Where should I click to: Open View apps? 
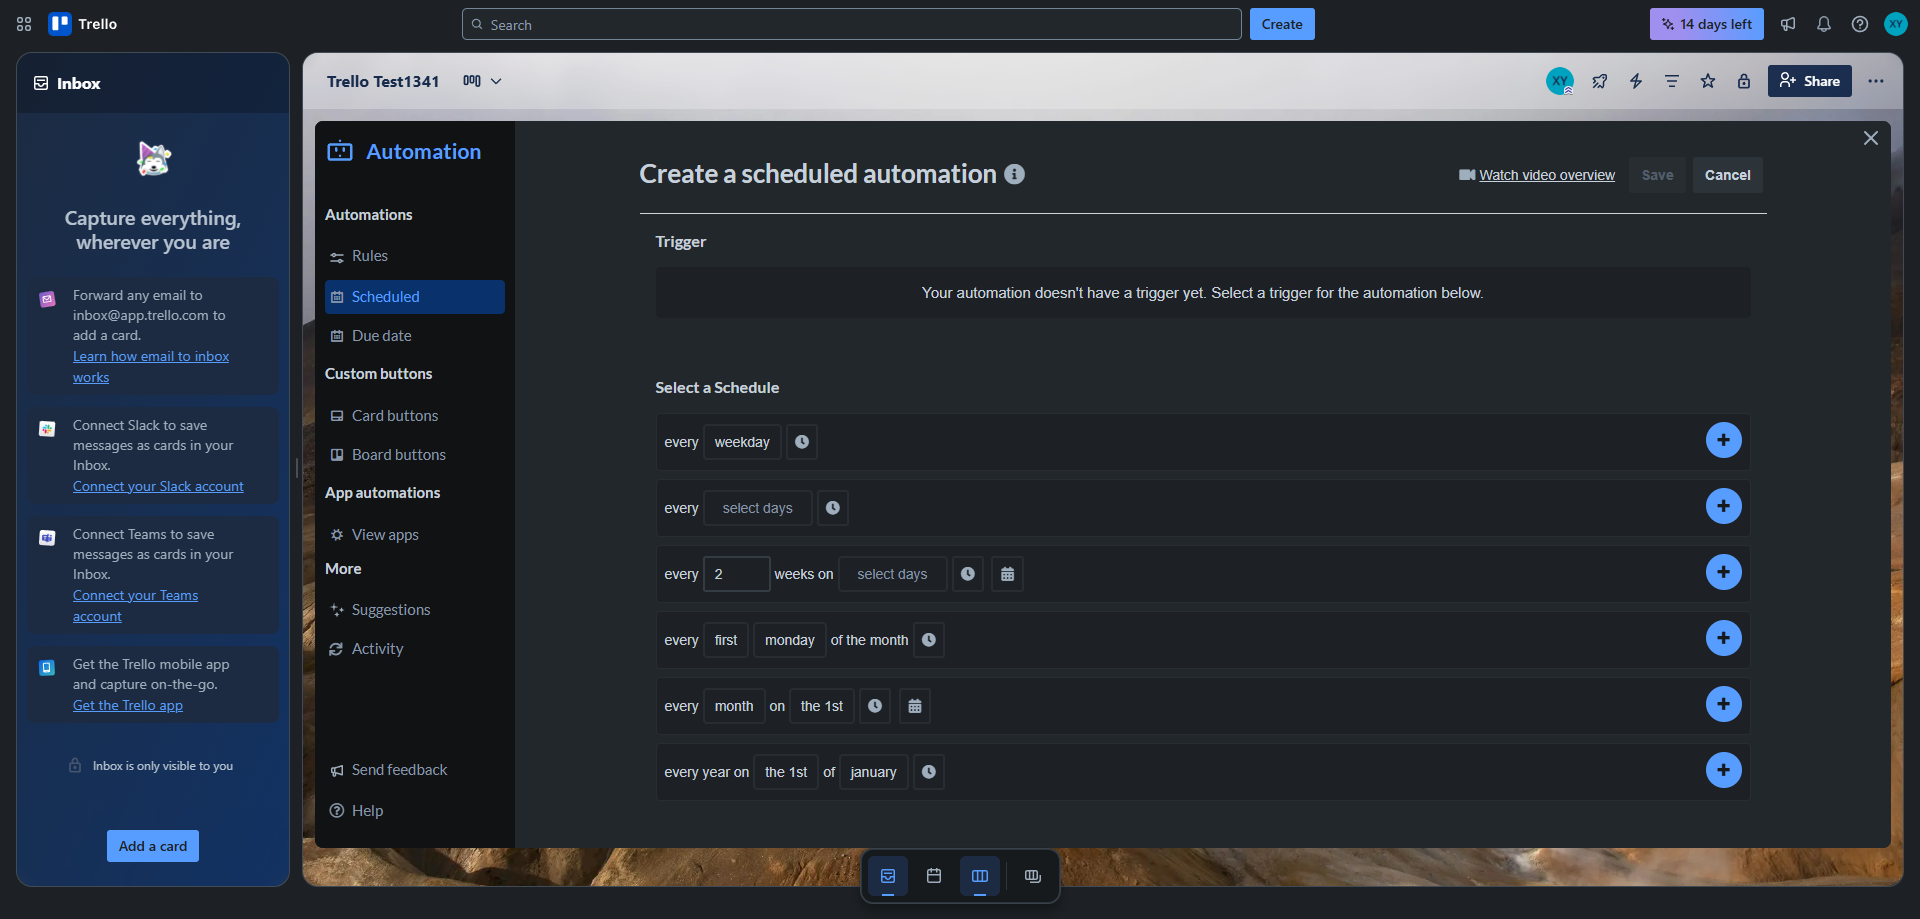tap(414, 535)
